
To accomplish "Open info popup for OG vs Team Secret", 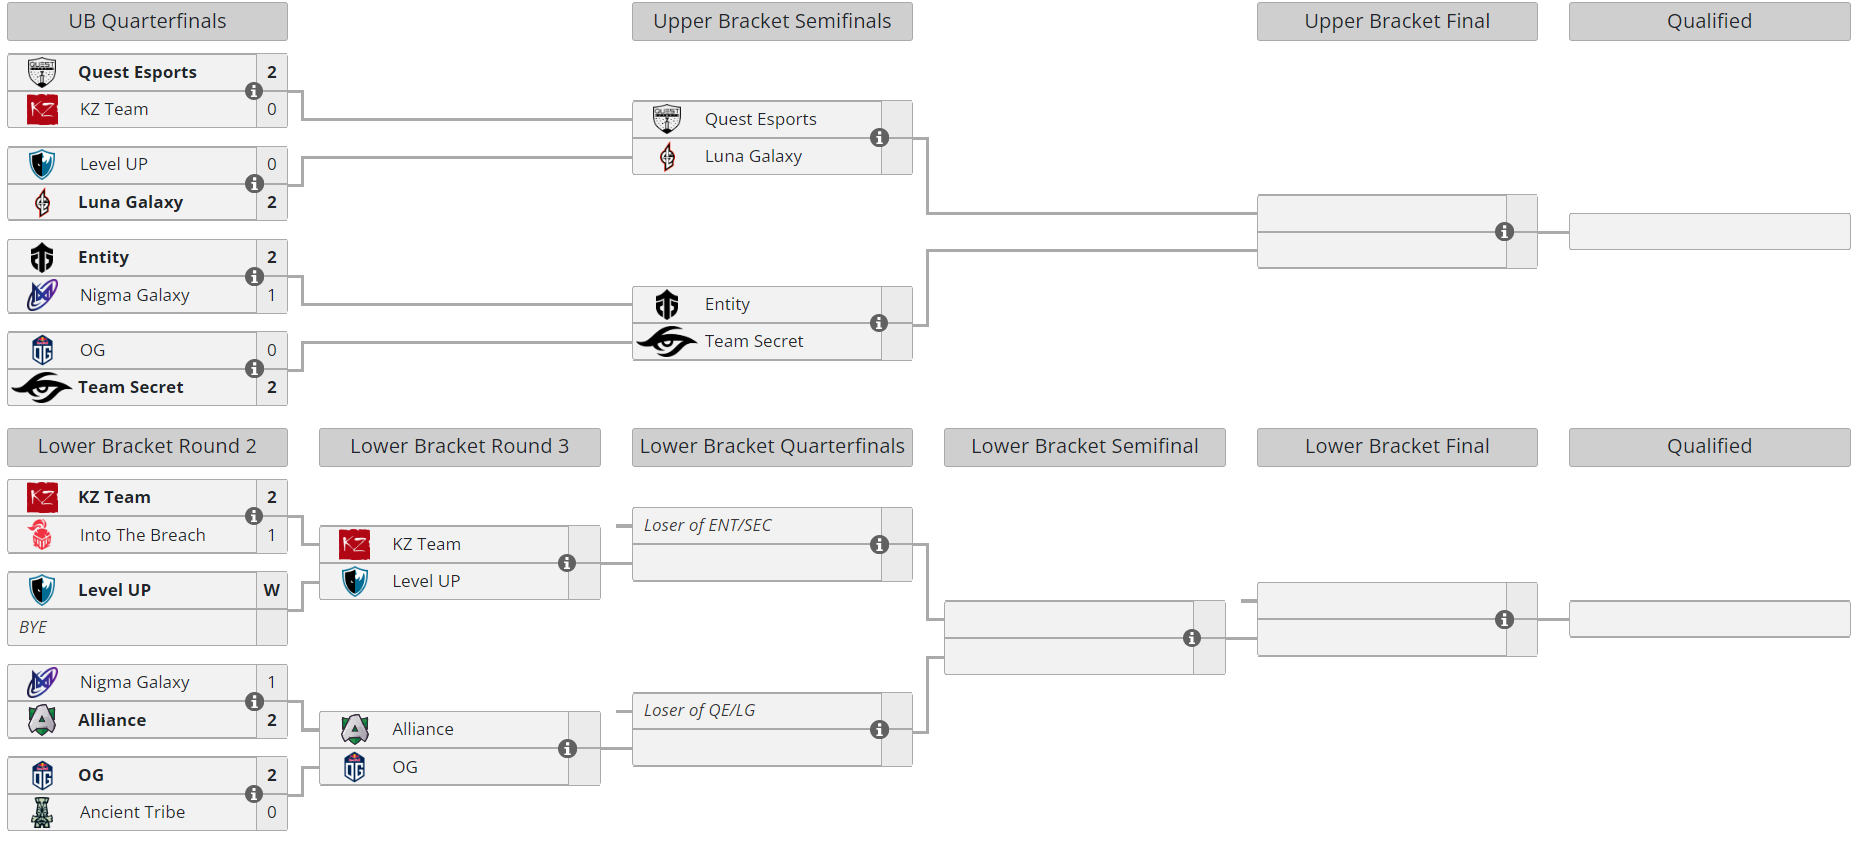I will (254, 369).
